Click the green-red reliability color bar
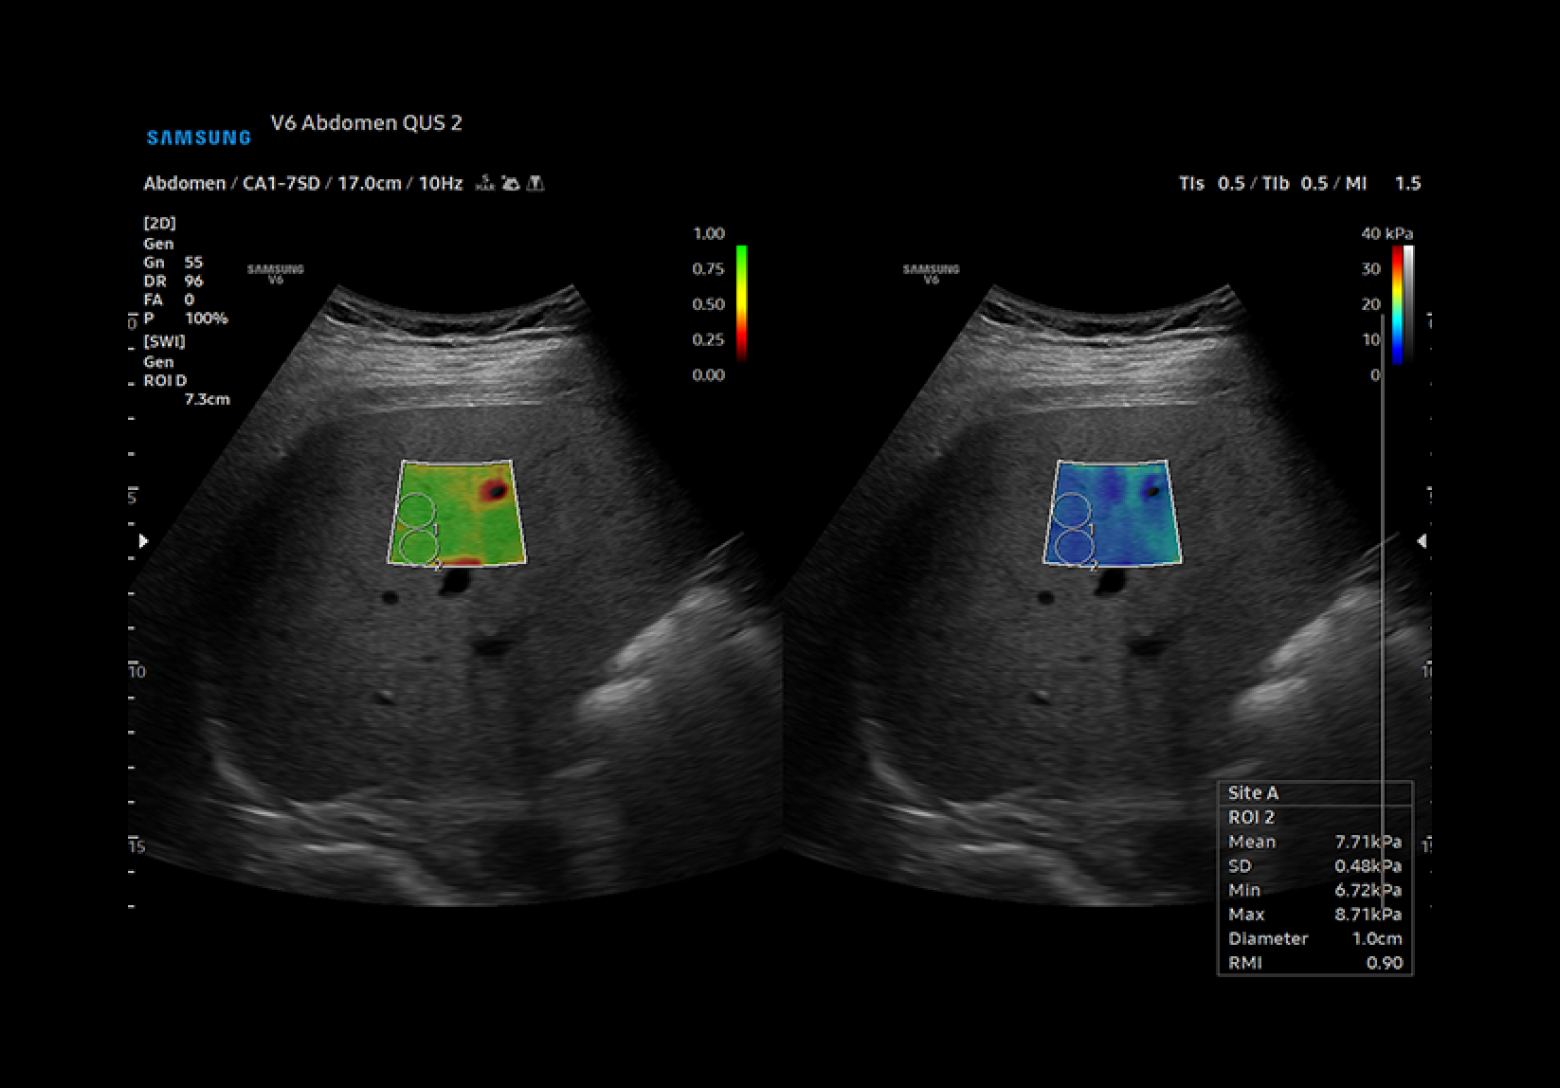Viewport: 1560px width, 1088px height. 741,303
